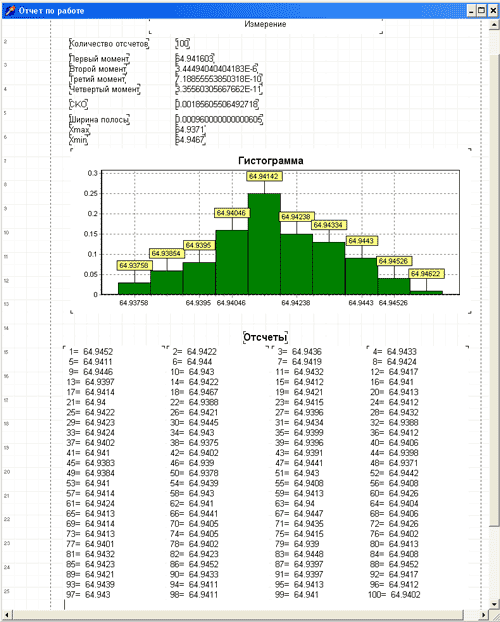Click the 64.93854 histogram bar label

coord(167,253)
